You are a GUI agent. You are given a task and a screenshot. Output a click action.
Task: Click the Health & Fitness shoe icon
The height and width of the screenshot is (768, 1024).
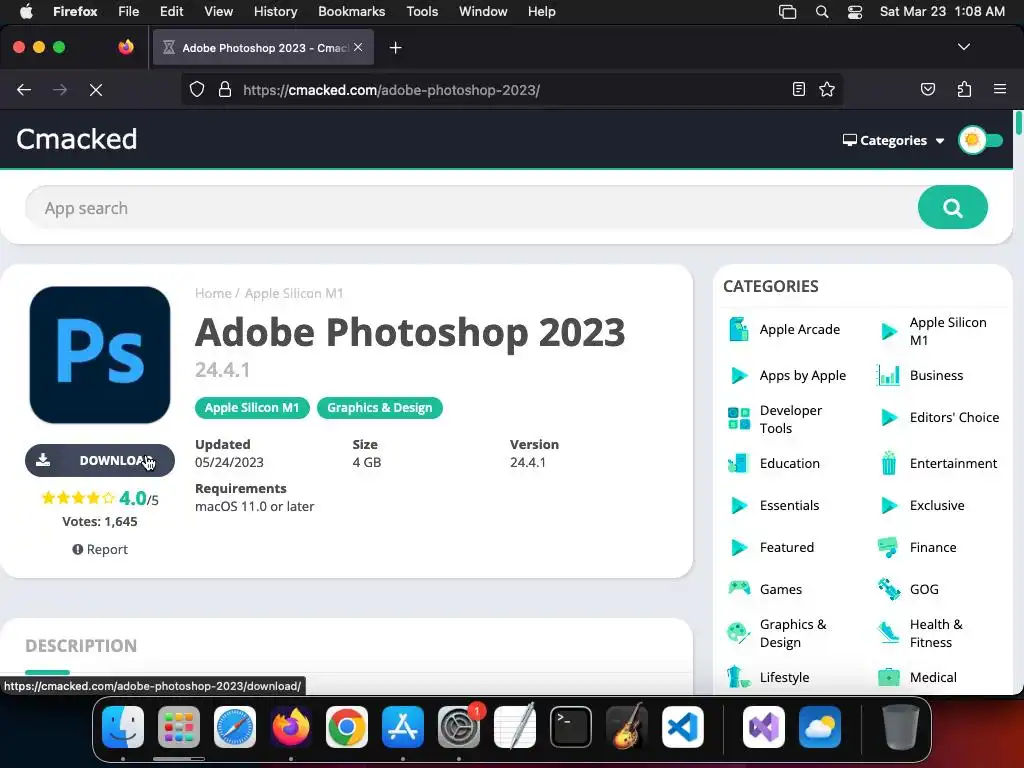pos(888,633)
